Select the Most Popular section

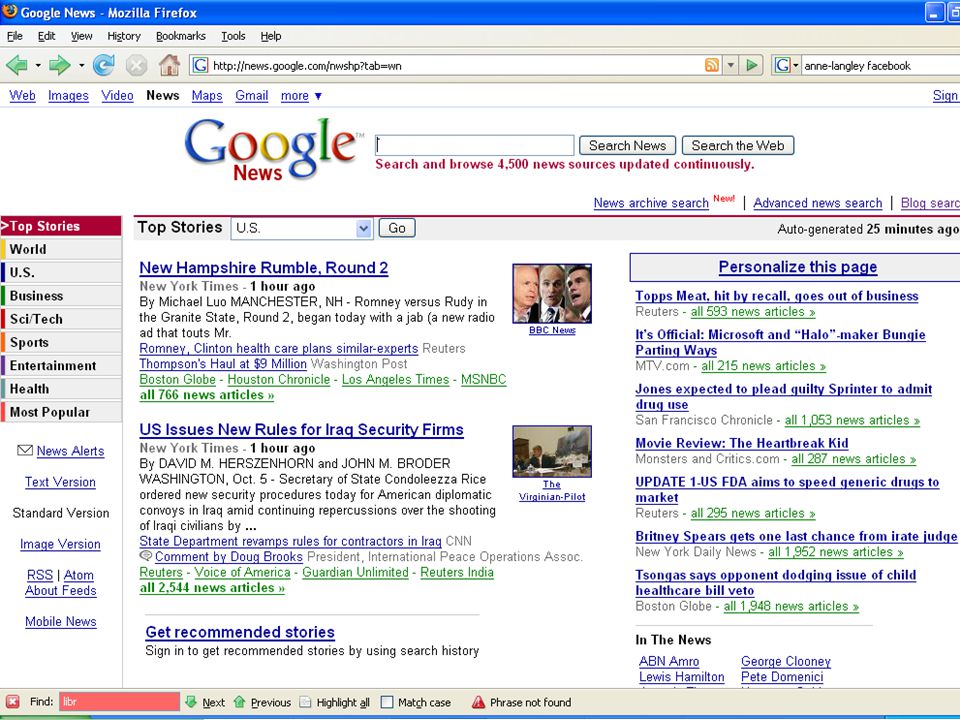click(61, 412)
